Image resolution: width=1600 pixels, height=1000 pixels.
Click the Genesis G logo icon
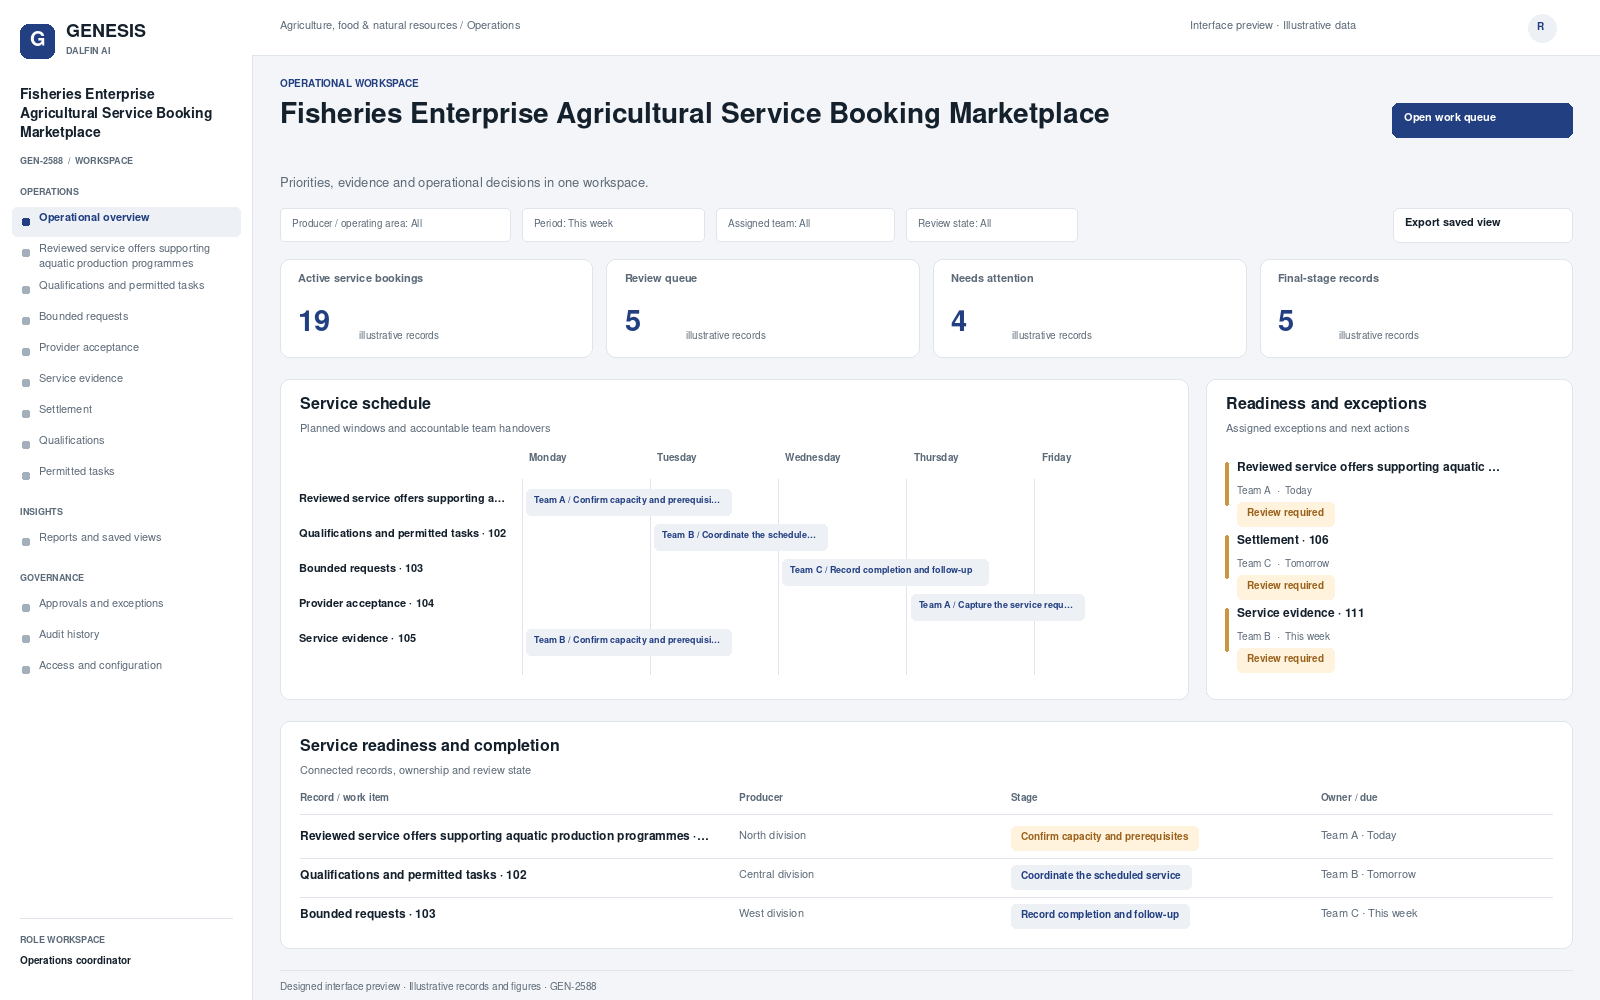37,41
